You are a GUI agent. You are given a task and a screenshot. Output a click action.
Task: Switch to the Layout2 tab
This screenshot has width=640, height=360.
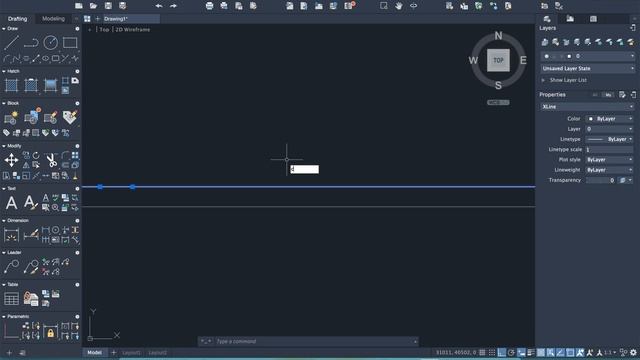point(158,352)
